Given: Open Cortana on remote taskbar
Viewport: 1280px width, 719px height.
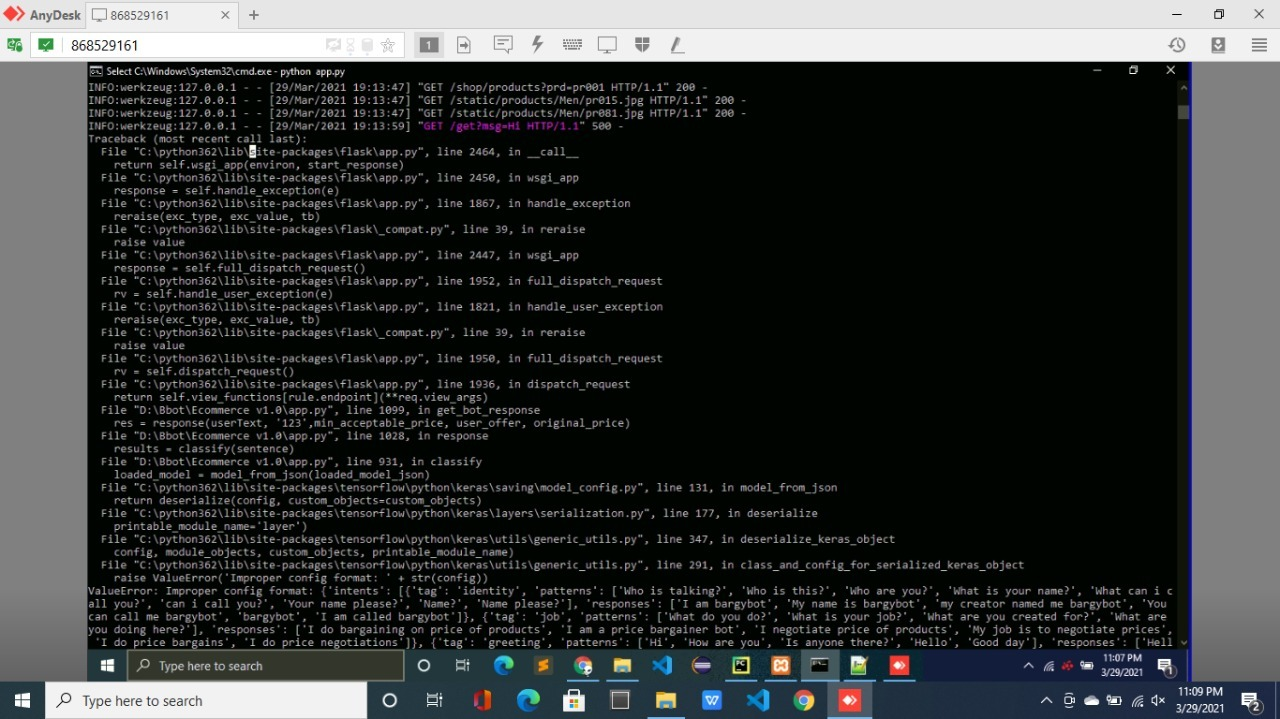Looking at the screenshot, I should click(424, 666).
